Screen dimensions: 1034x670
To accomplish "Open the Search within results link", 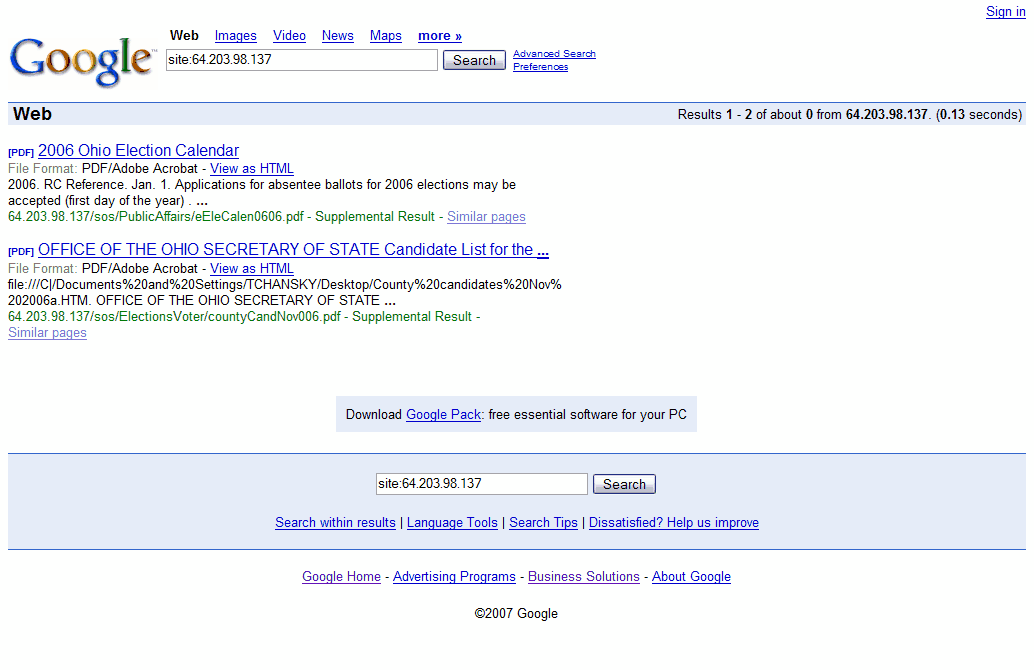I will pos(335,522).
